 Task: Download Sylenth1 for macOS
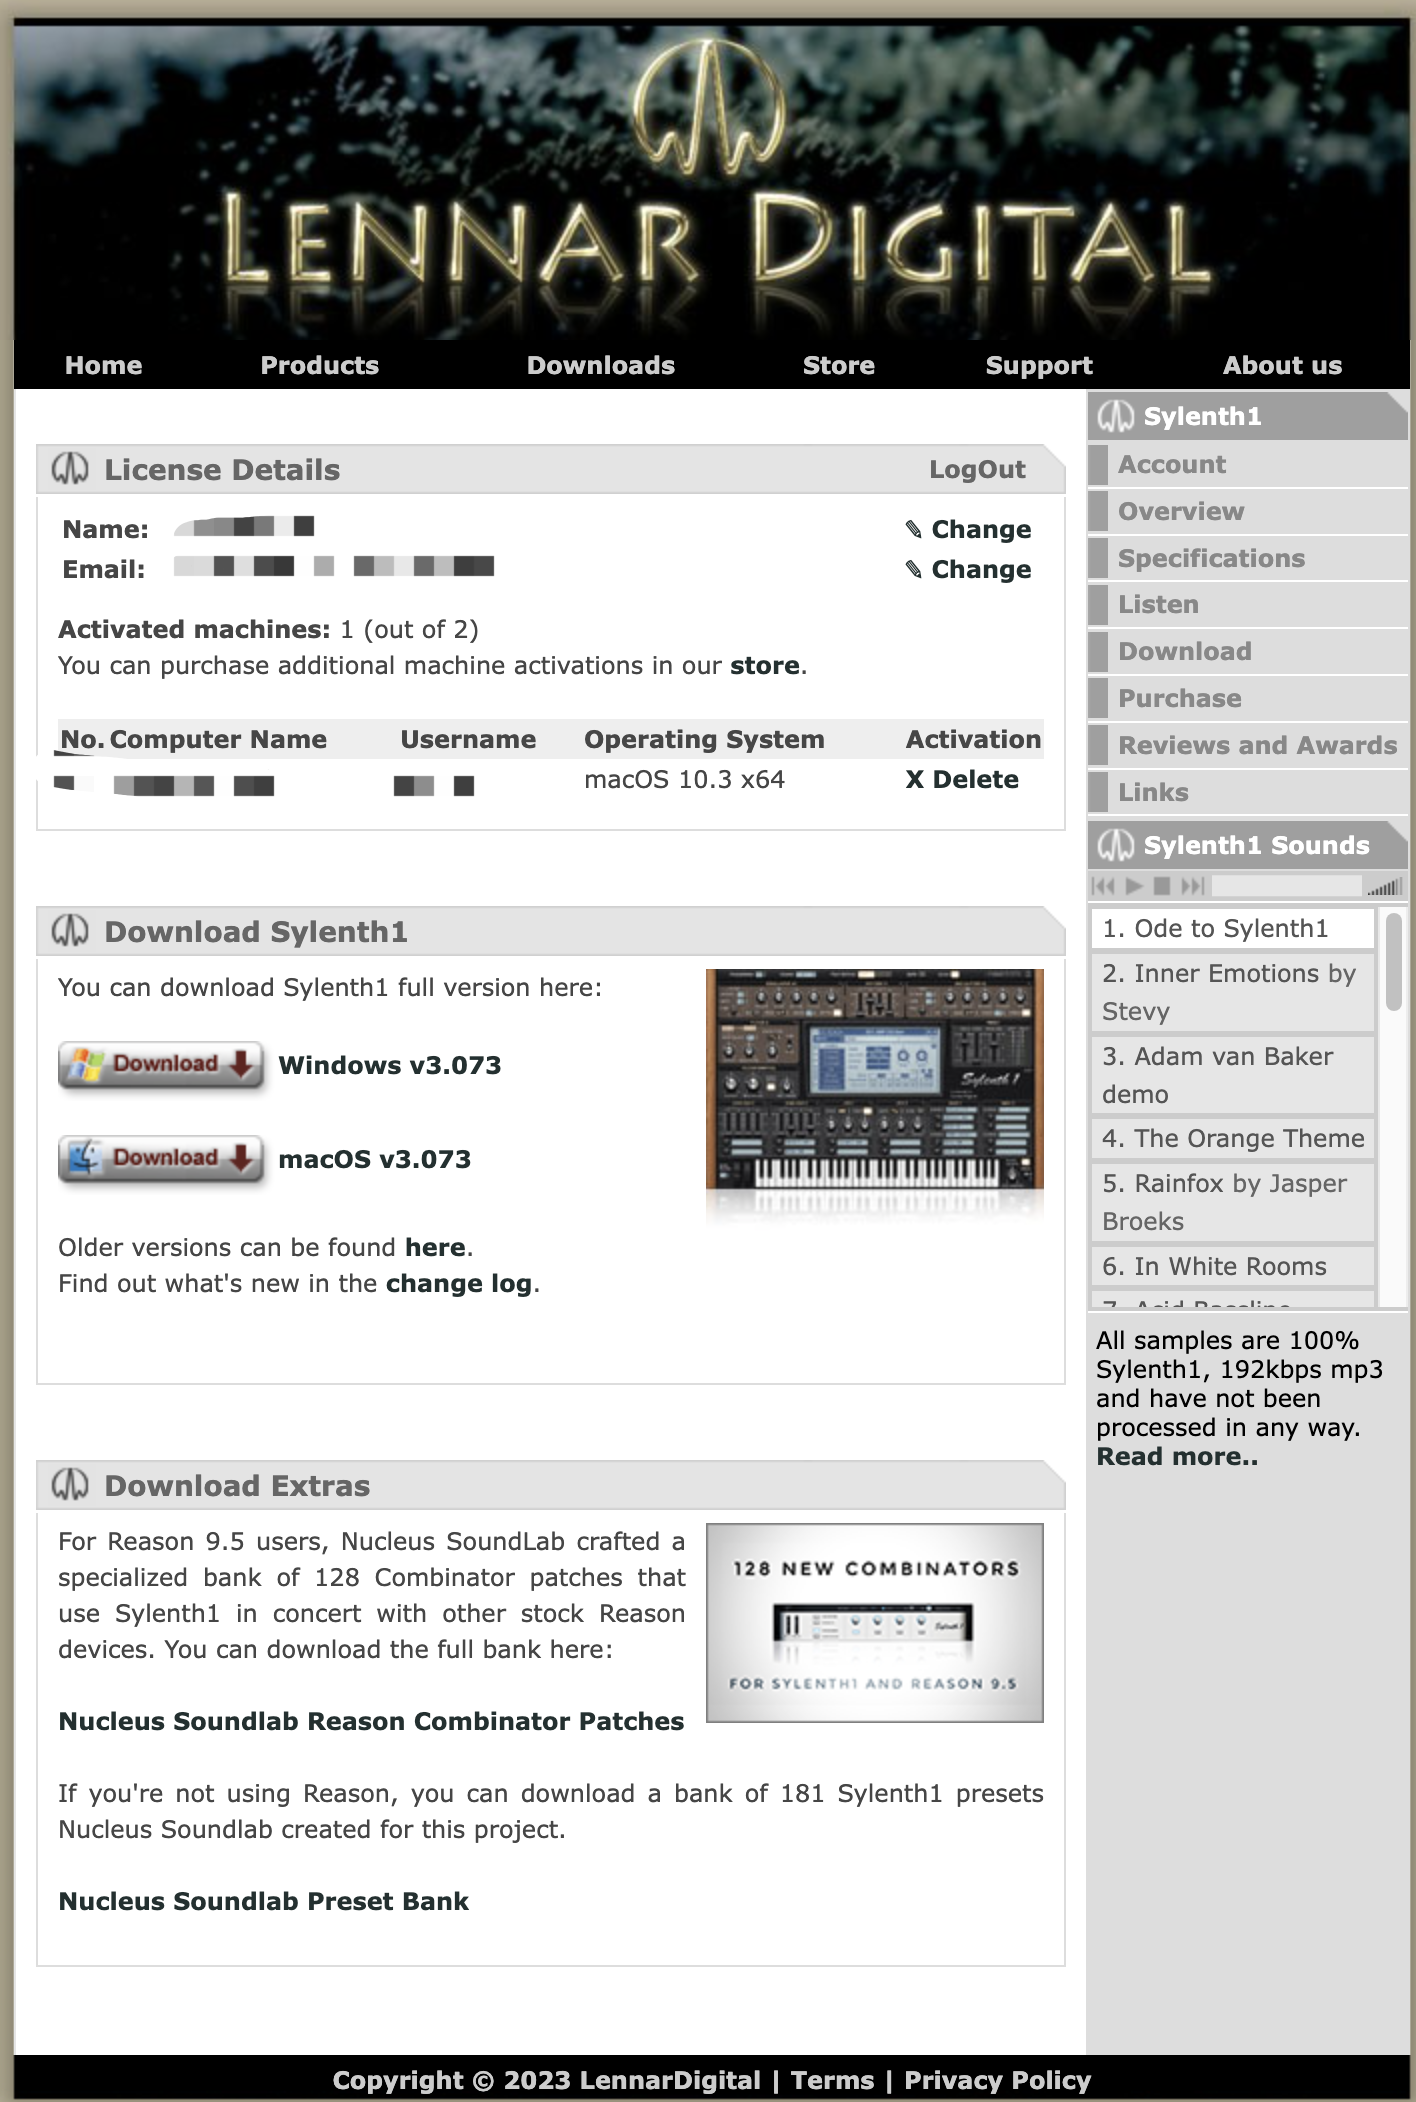161,1159
